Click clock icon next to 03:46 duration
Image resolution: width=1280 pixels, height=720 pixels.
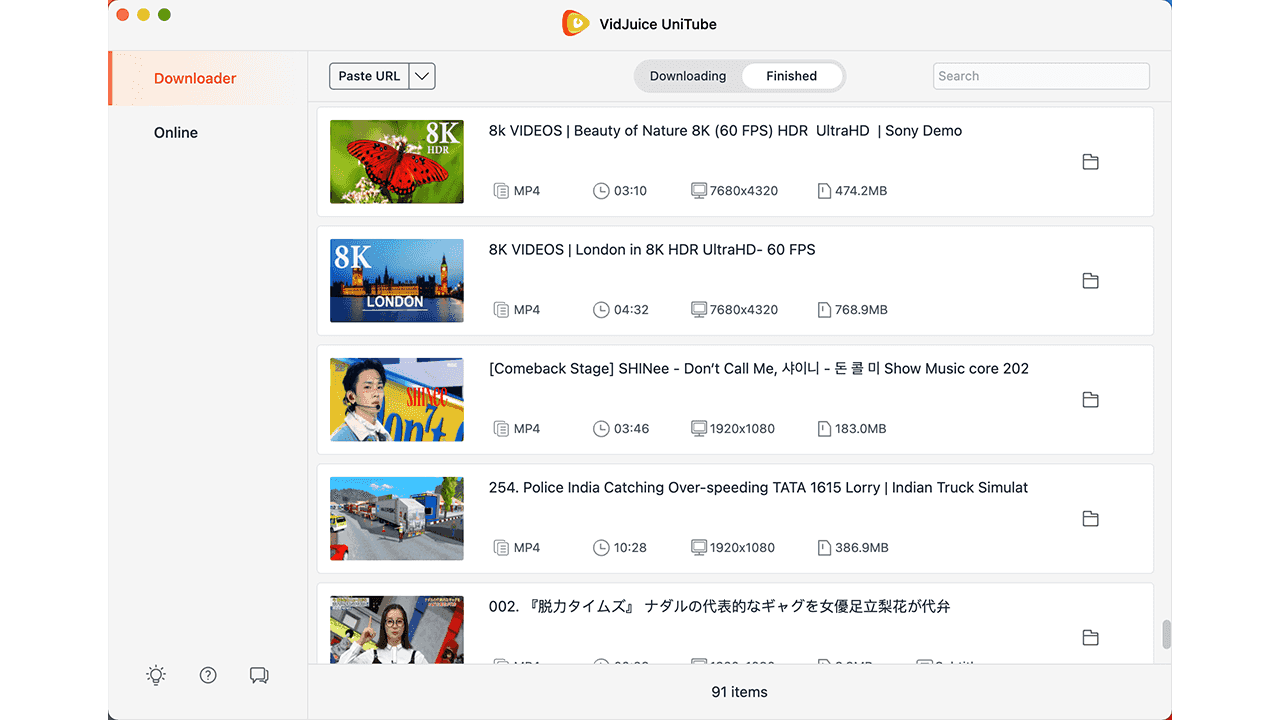coord(601,429)
